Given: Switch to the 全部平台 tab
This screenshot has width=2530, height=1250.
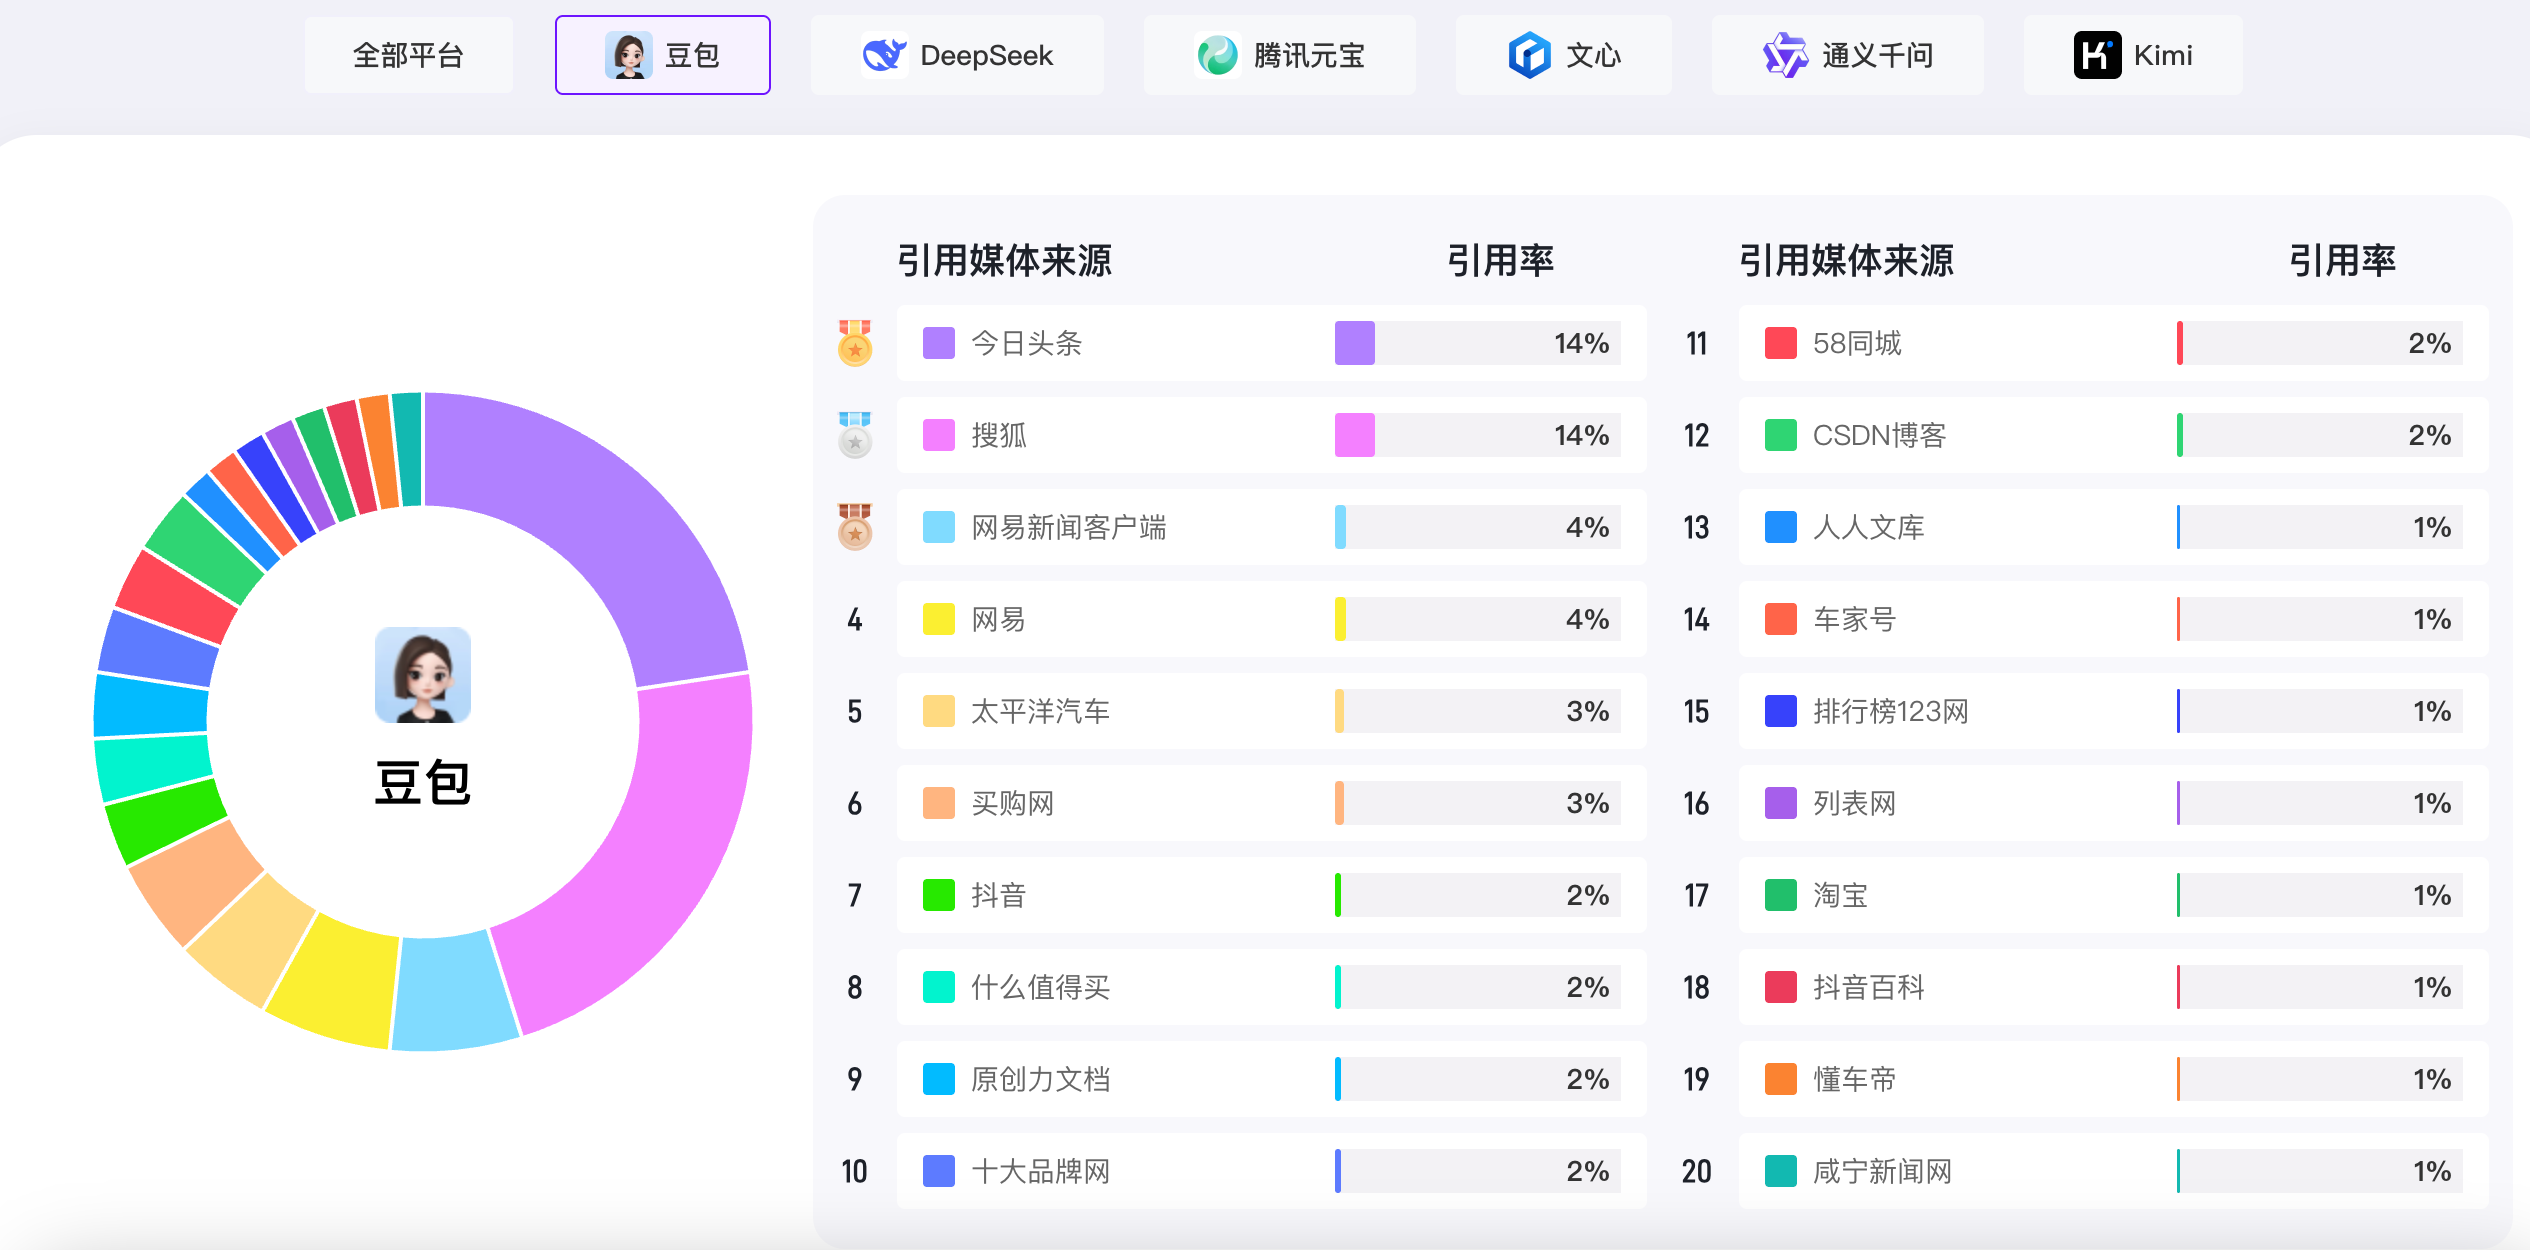Looking at the screenshot, I should coord(408,55).
